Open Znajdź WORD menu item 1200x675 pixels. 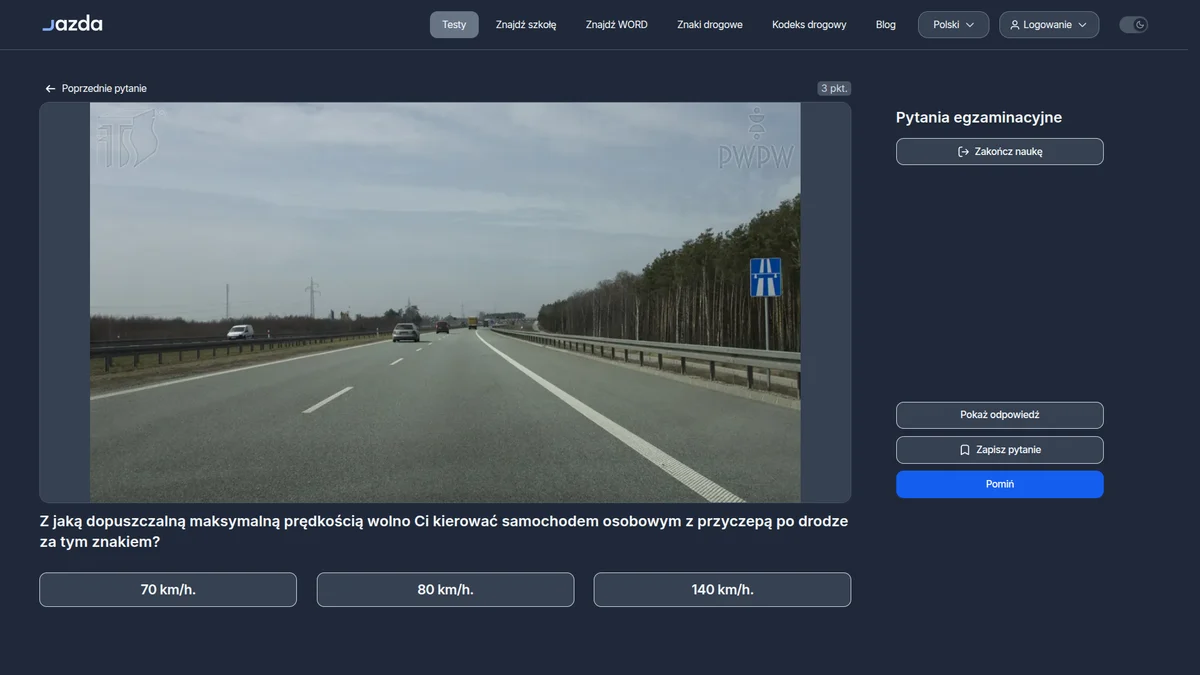click(x=617, y=25)
